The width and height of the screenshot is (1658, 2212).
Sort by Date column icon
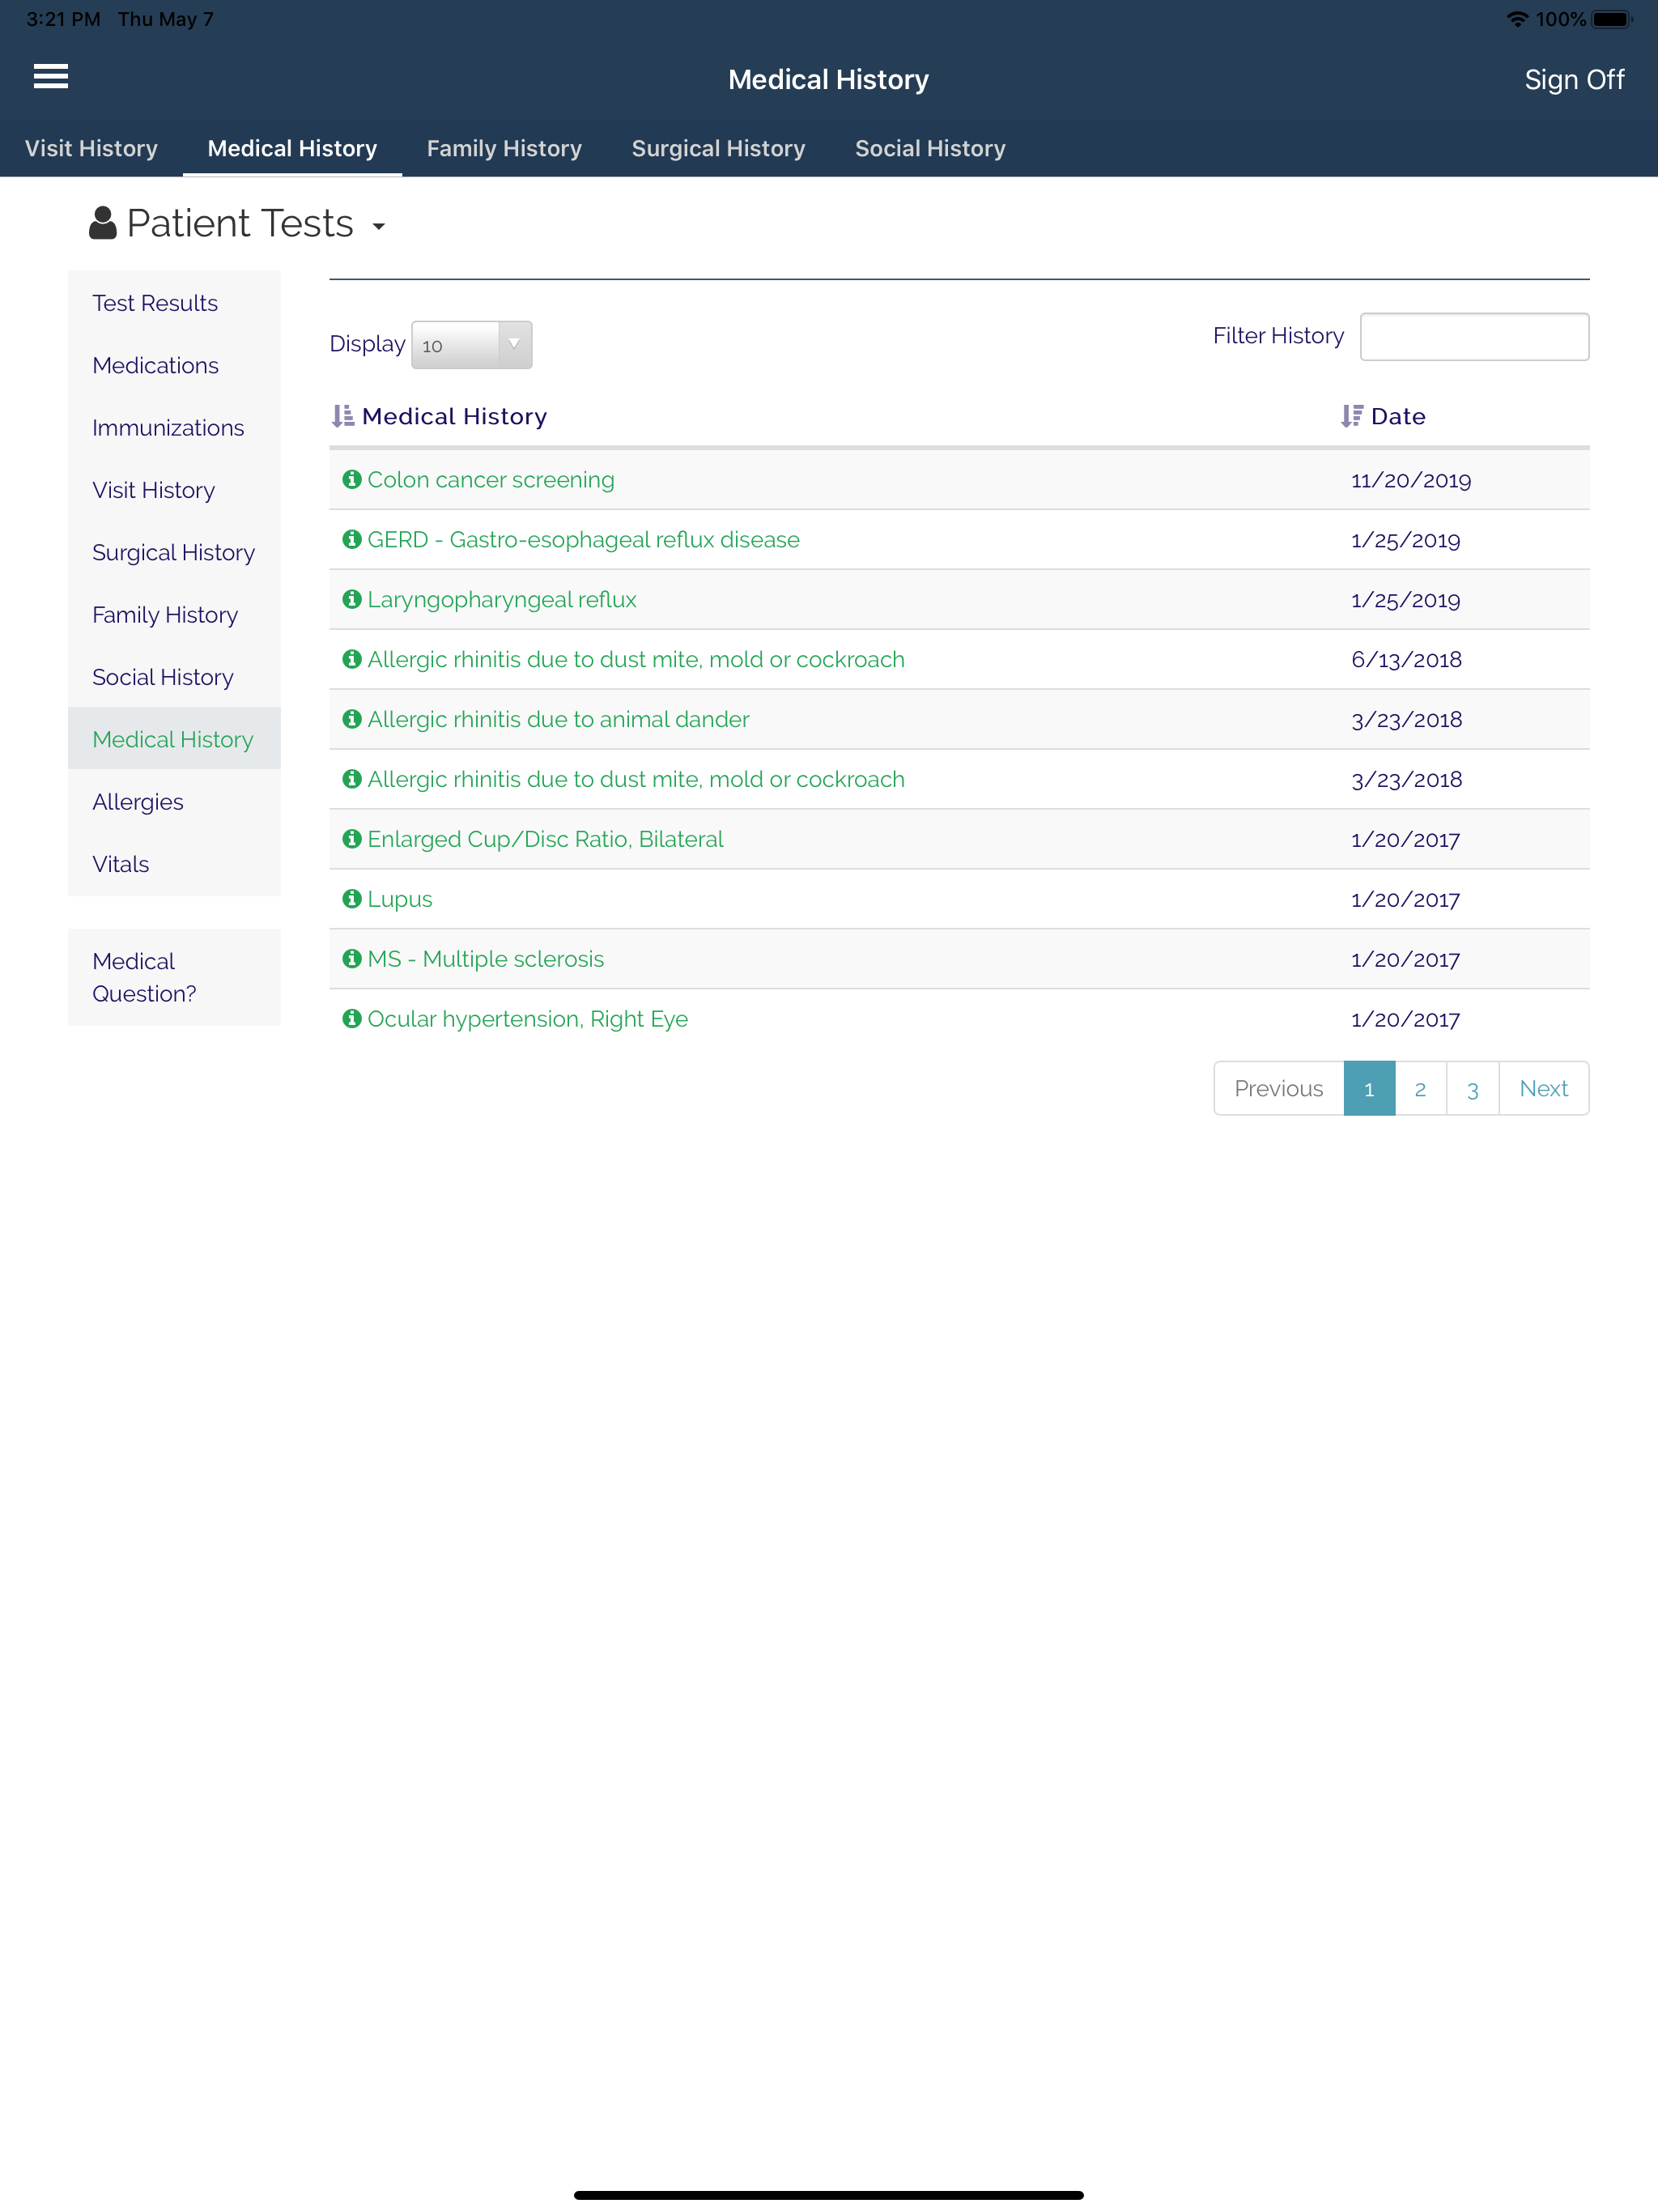click(1352, 417)
